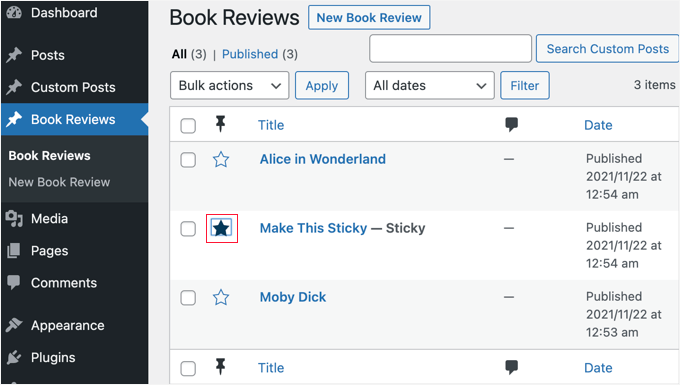Open the Bulk actions dropdown

(229, 85)
